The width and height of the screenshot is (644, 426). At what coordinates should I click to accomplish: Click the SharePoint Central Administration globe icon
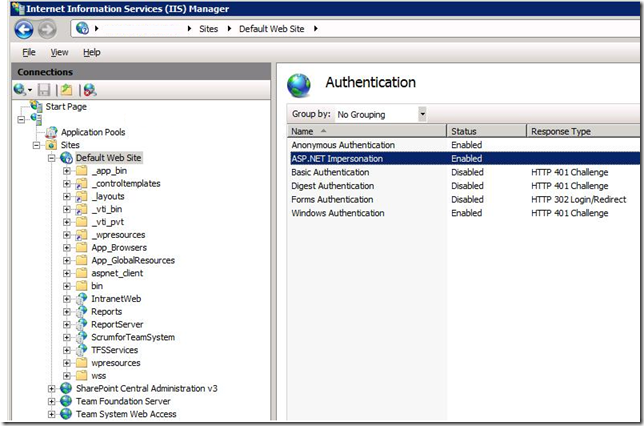point(66,388)
